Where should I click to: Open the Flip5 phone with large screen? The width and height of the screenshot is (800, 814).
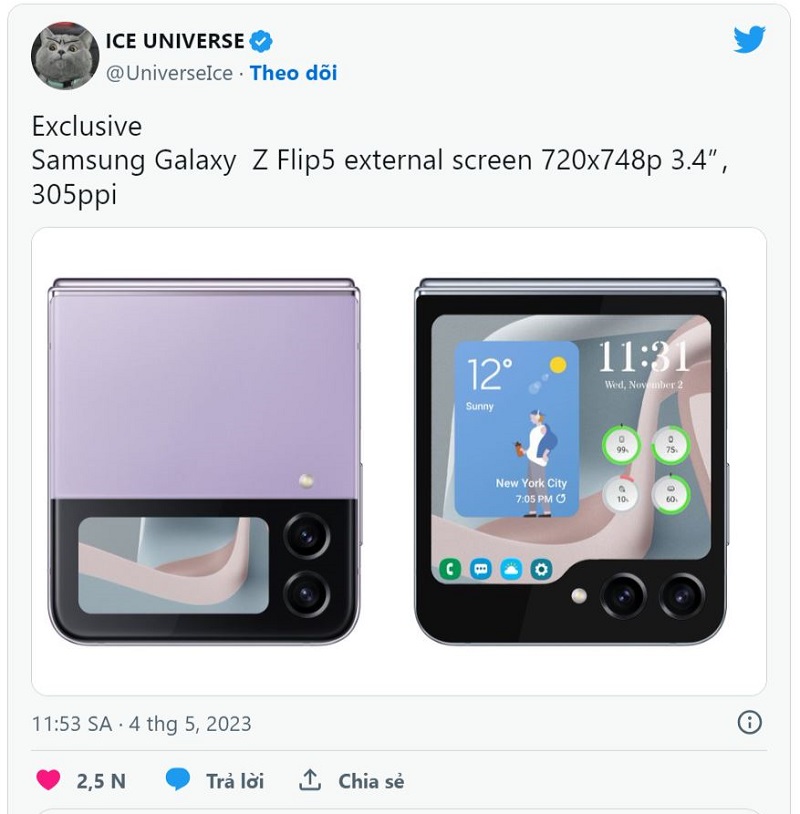pos(571,462)
